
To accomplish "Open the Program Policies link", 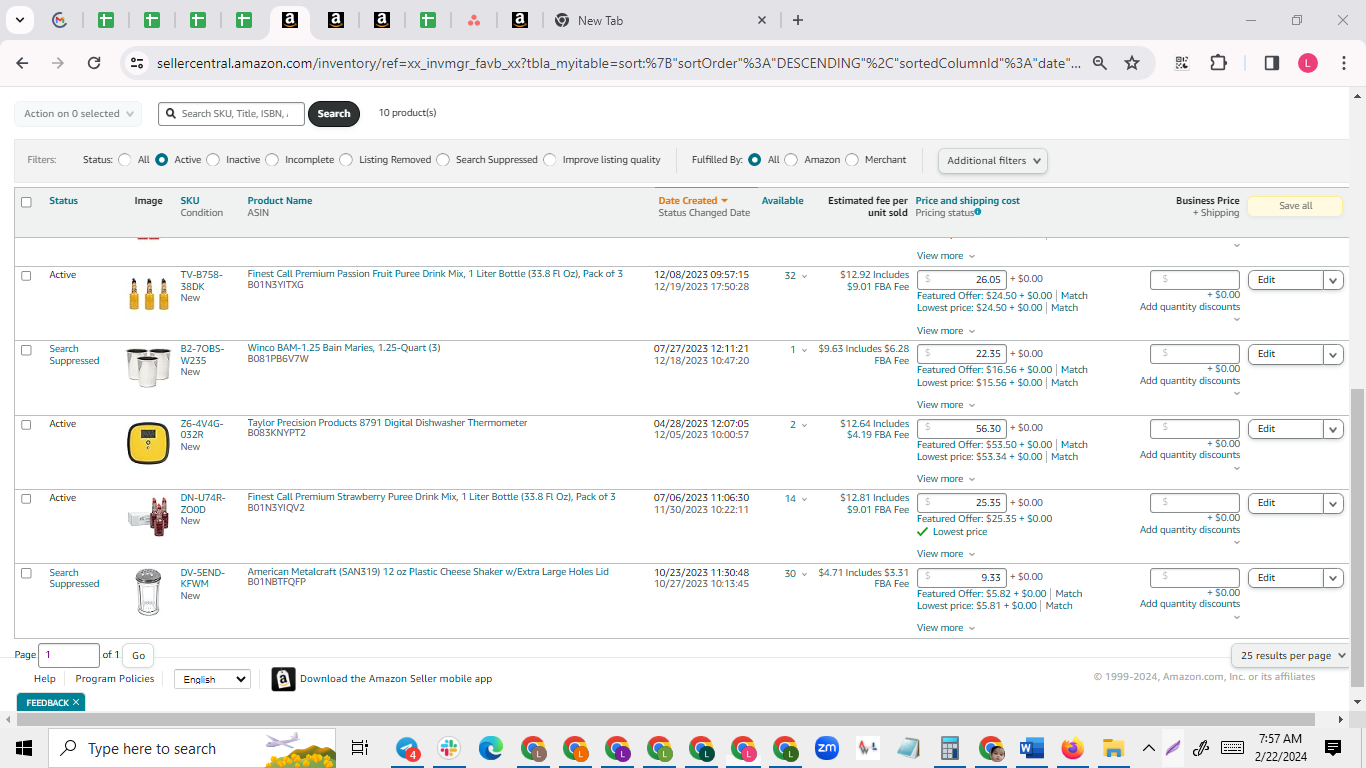I will click(x=115, y=679).
